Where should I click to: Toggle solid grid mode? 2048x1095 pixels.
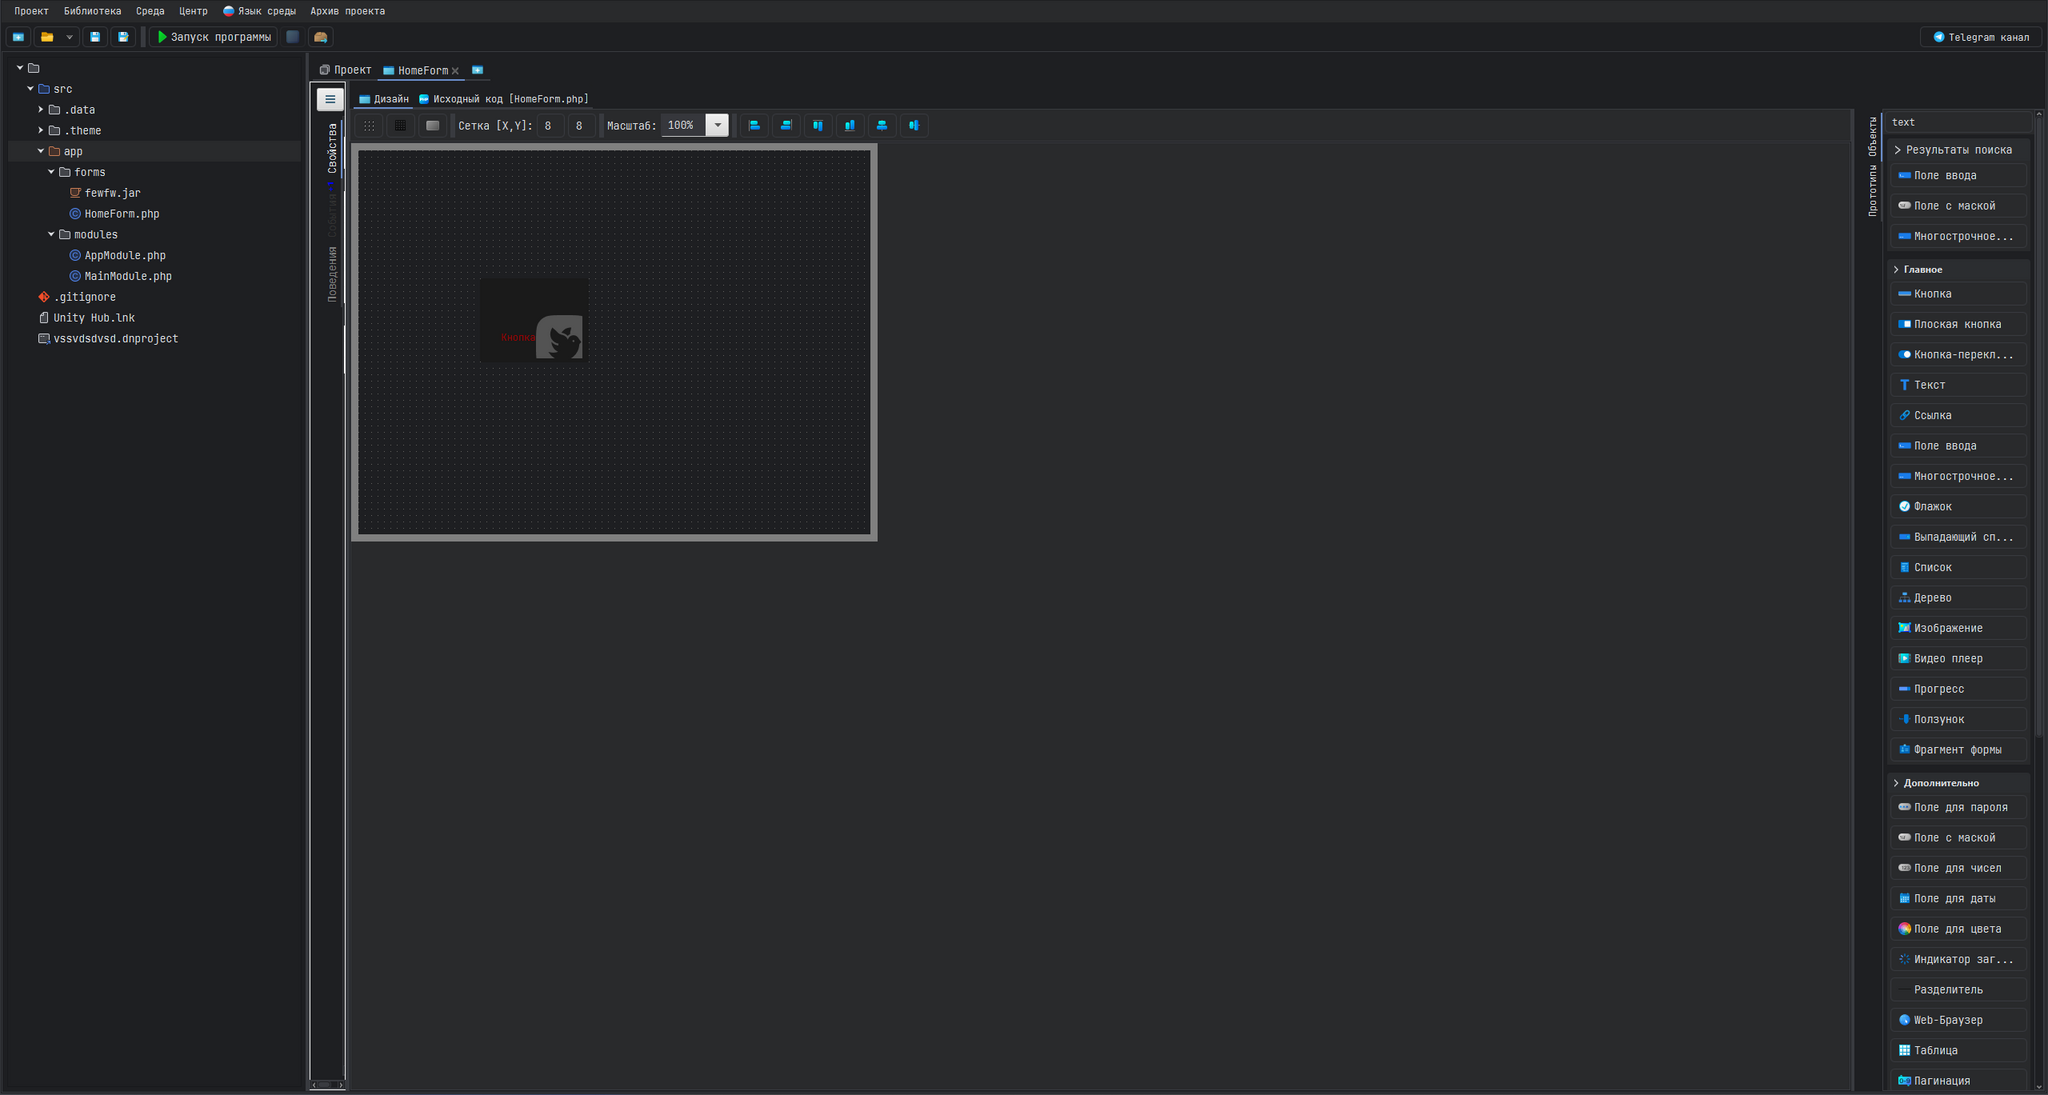pyautogui.click(x=401, y=125)
